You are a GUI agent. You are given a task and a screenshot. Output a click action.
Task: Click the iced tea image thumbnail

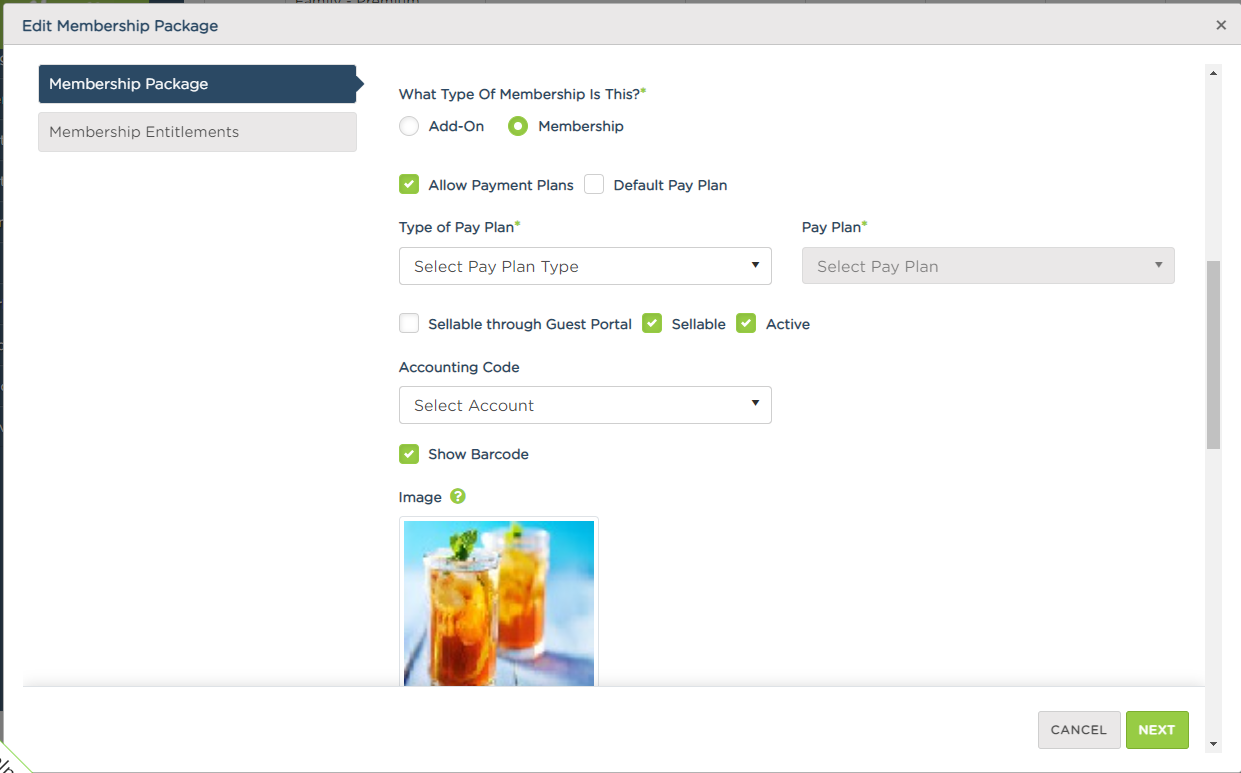coord(499,603)
